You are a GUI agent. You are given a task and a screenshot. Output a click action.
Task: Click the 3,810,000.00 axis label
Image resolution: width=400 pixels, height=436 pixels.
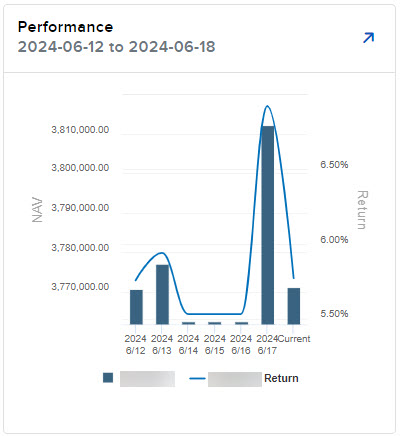click(x=80, y=130)
